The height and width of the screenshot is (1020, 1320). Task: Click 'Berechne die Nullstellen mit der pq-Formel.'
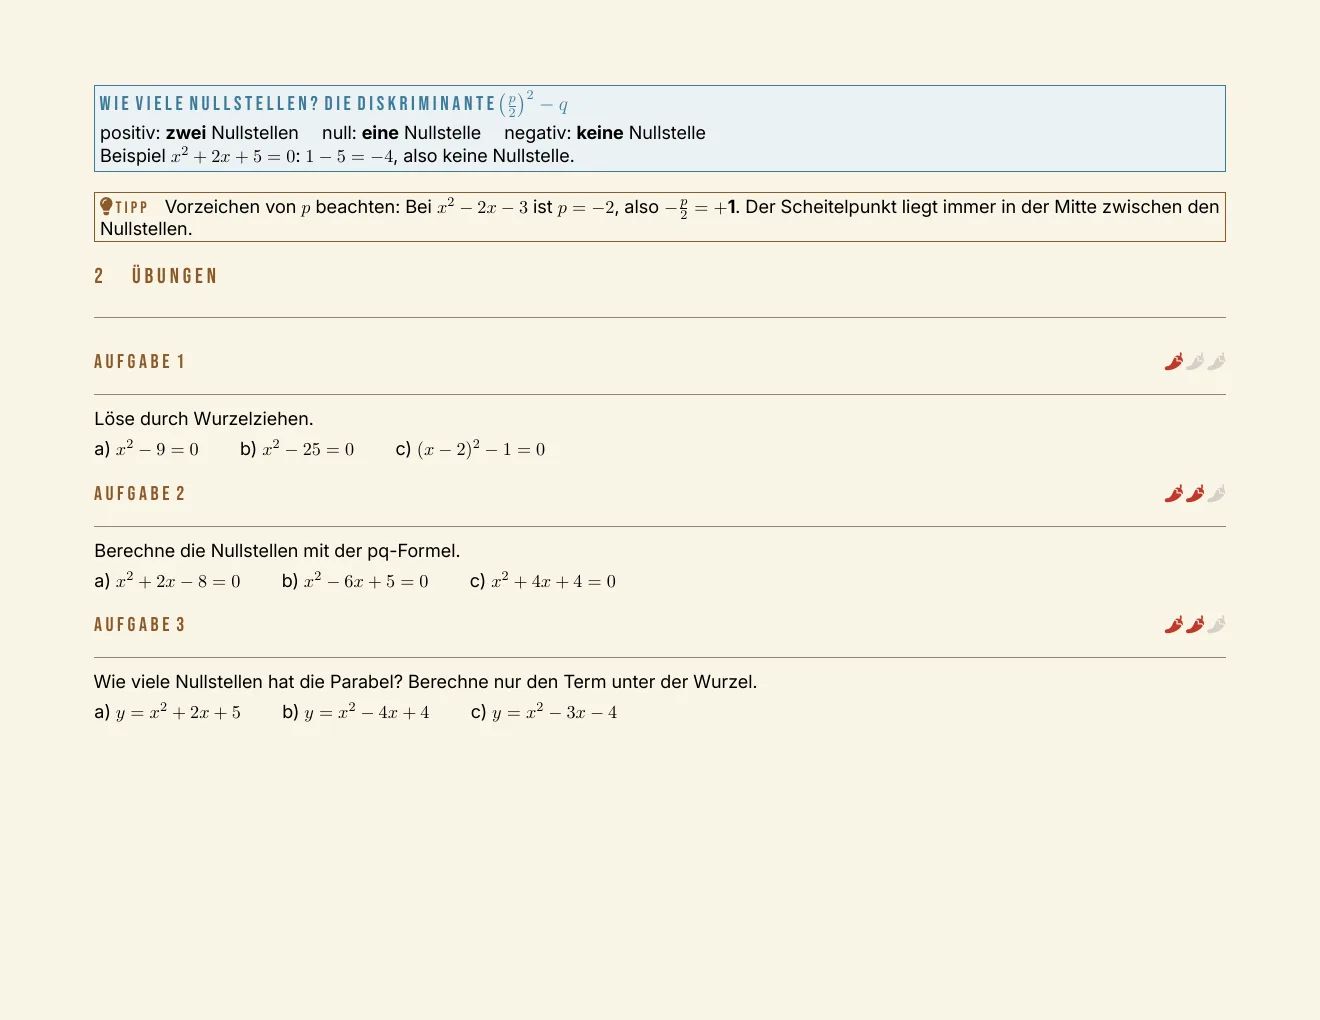(277, 551)
